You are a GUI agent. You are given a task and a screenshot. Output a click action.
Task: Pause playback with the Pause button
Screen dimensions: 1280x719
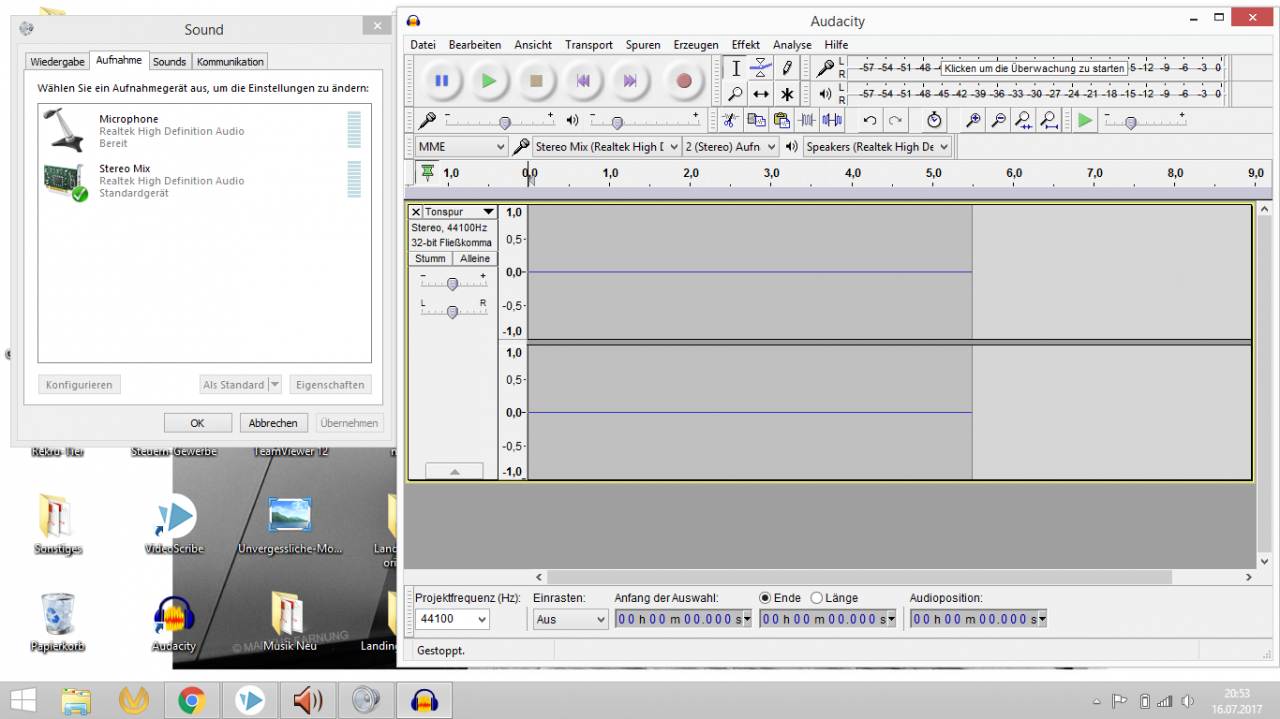coord(442,81)
